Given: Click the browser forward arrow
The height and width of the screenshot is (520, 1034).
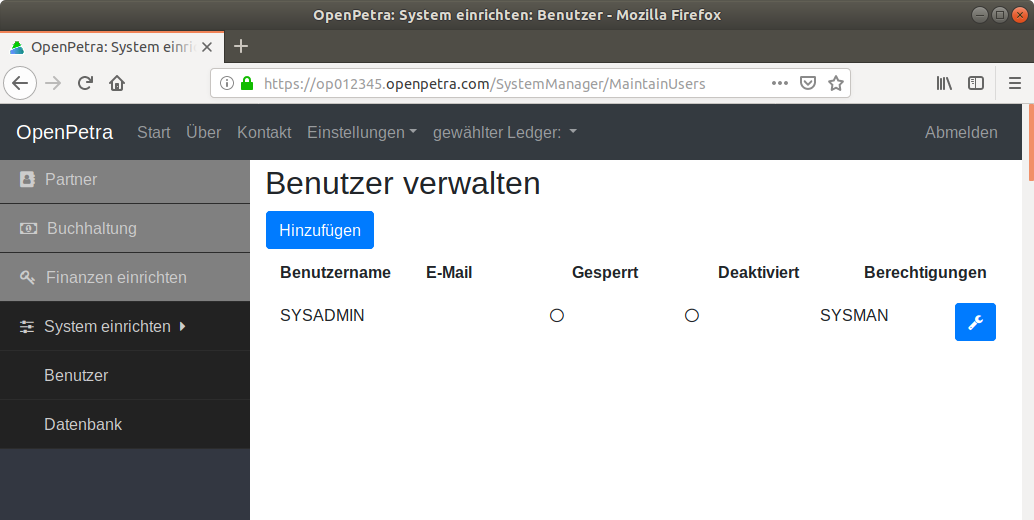Looking at the screenshot, I should (x=53, y=83).
